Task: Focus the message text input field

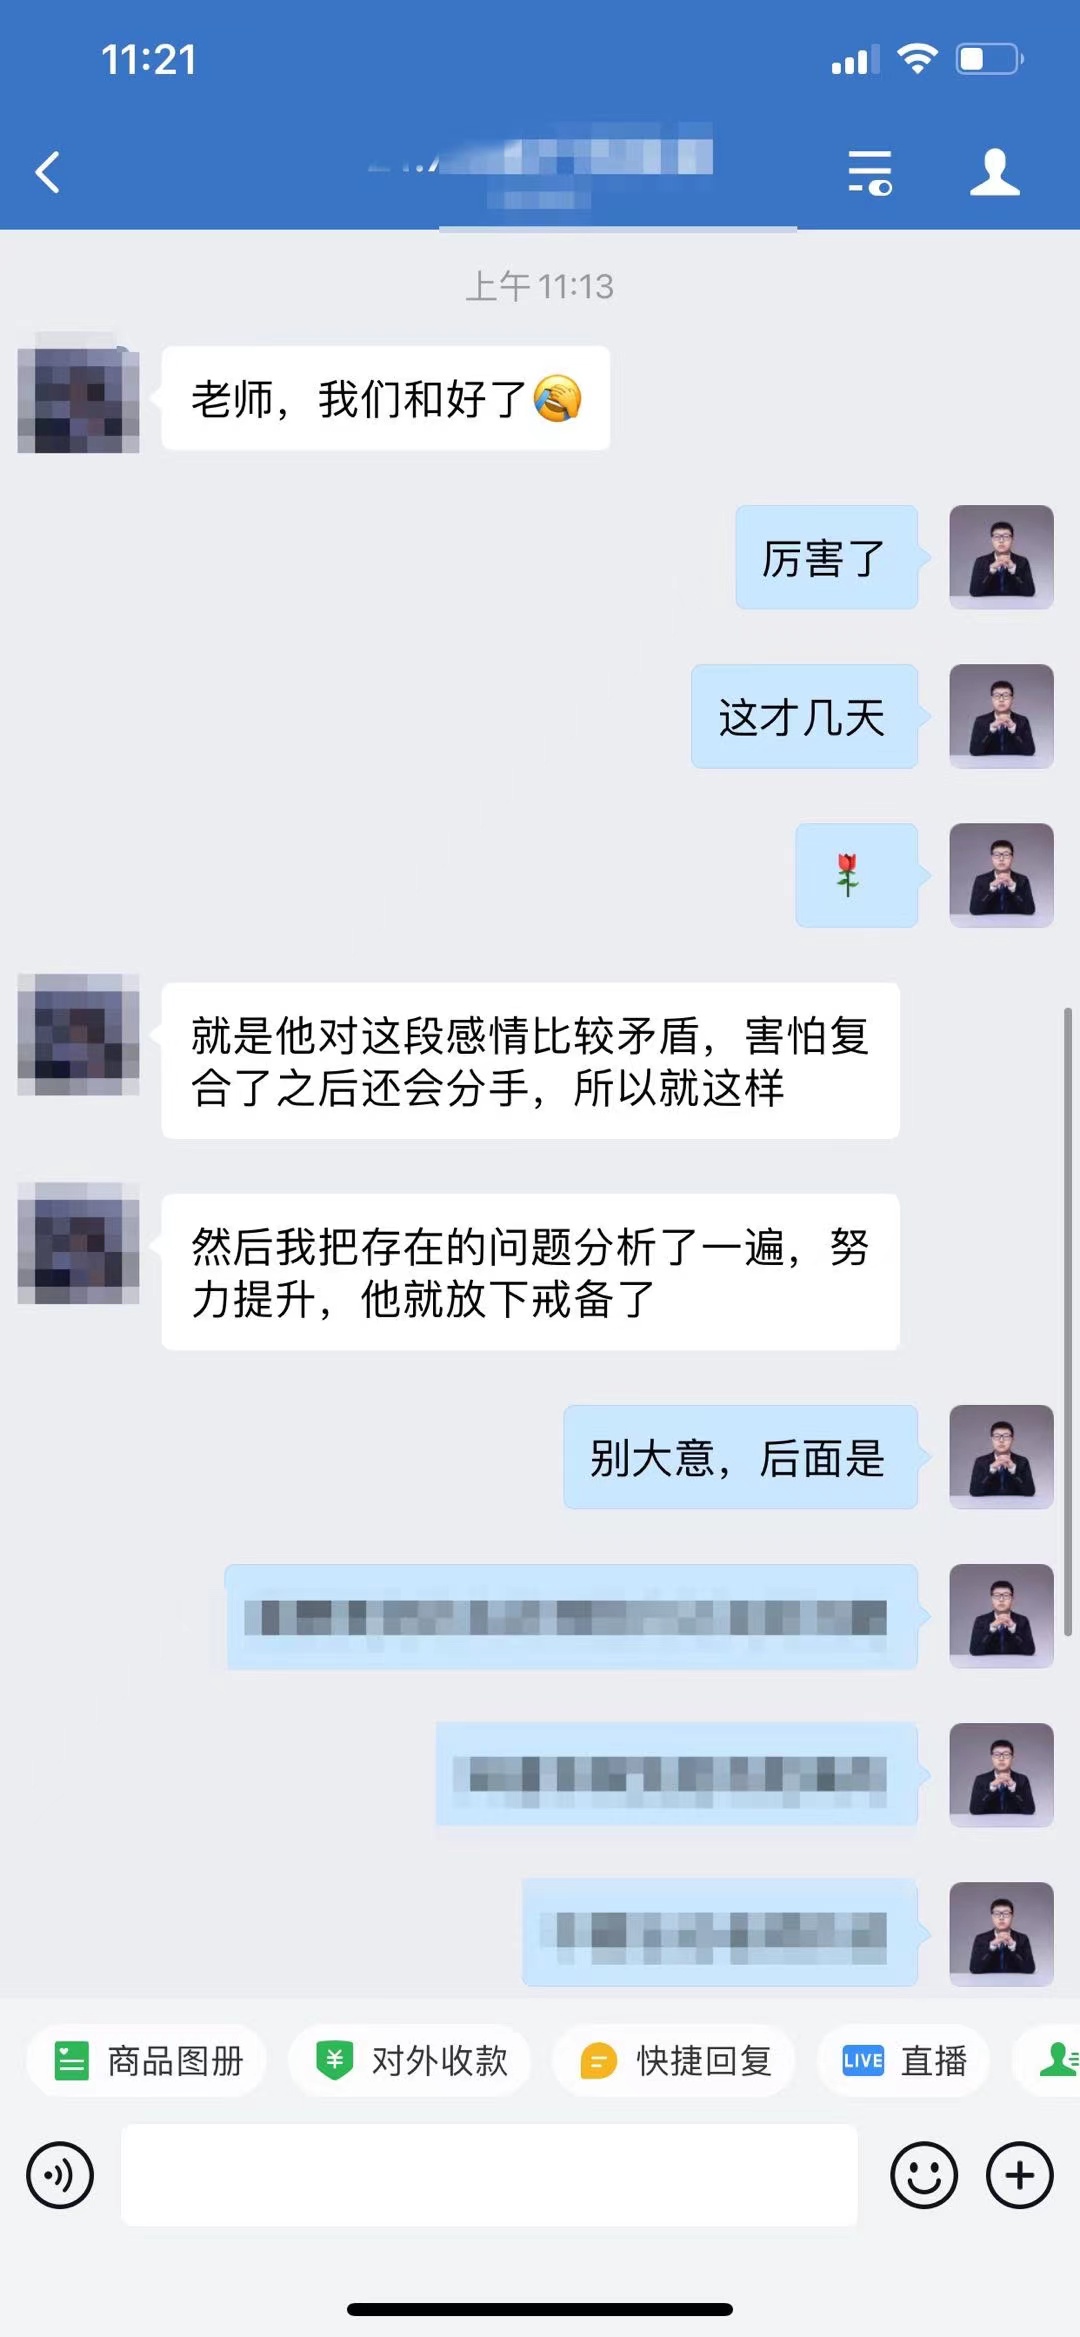Action: (489, 2175)
